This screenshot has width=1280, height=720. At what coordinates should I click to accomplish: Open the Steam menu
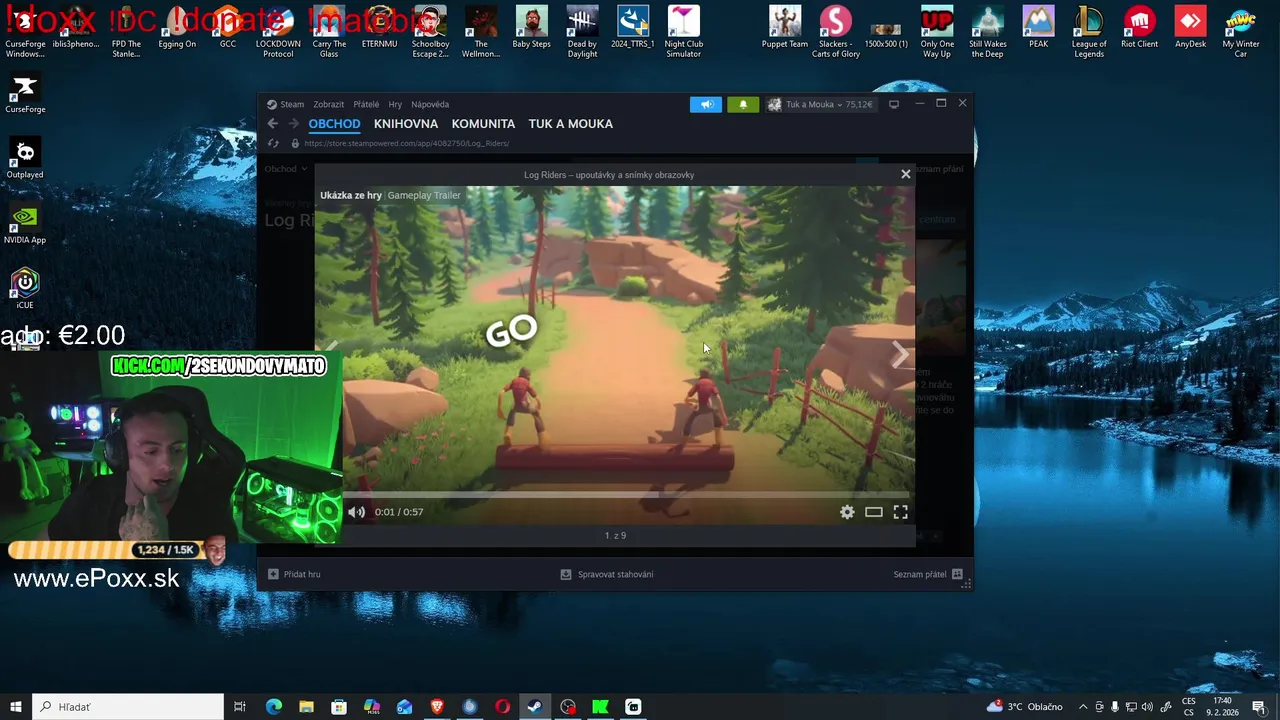(286, 104)
